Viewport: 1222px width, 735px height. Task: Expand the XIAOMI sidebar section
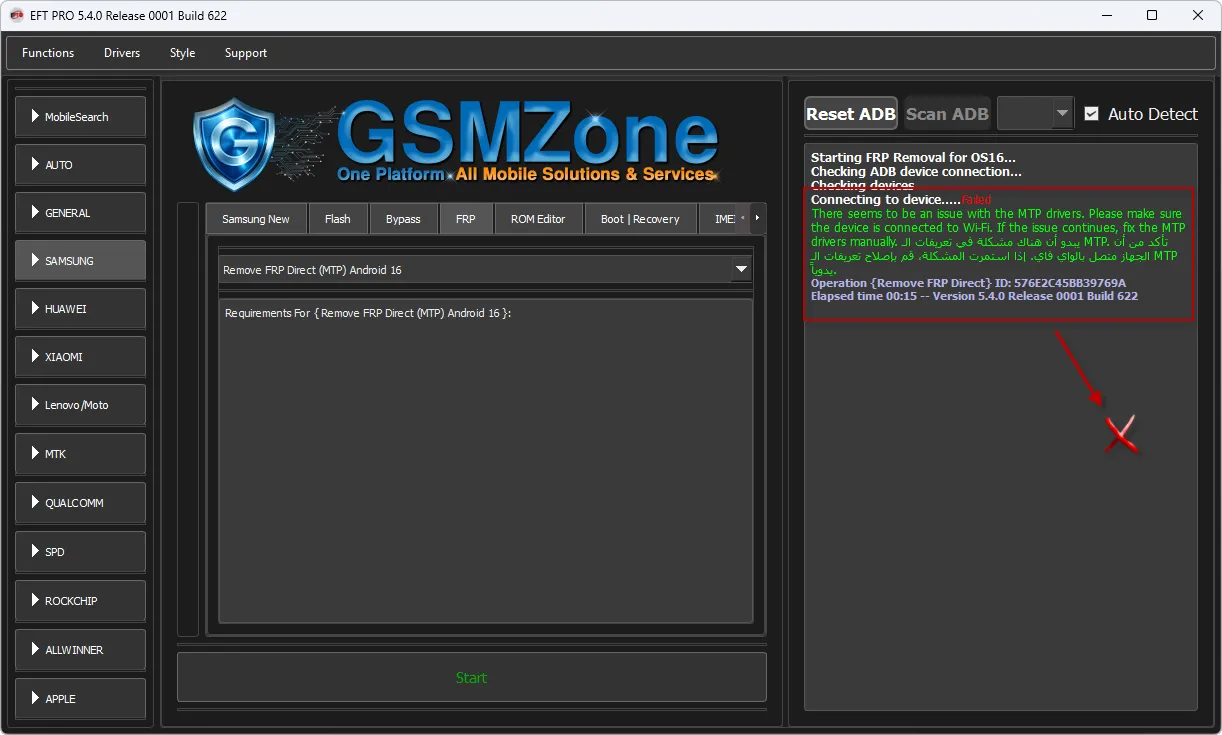(80, 357)
